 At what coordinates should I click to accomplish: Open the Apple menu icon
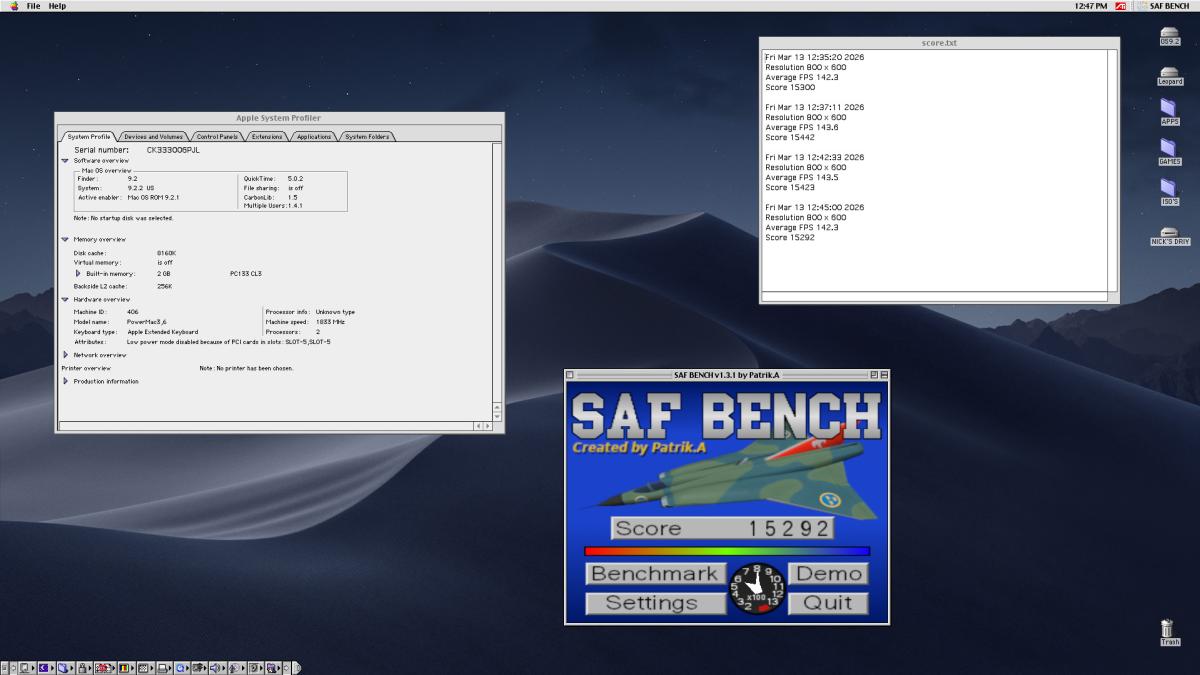click(14, 6)
